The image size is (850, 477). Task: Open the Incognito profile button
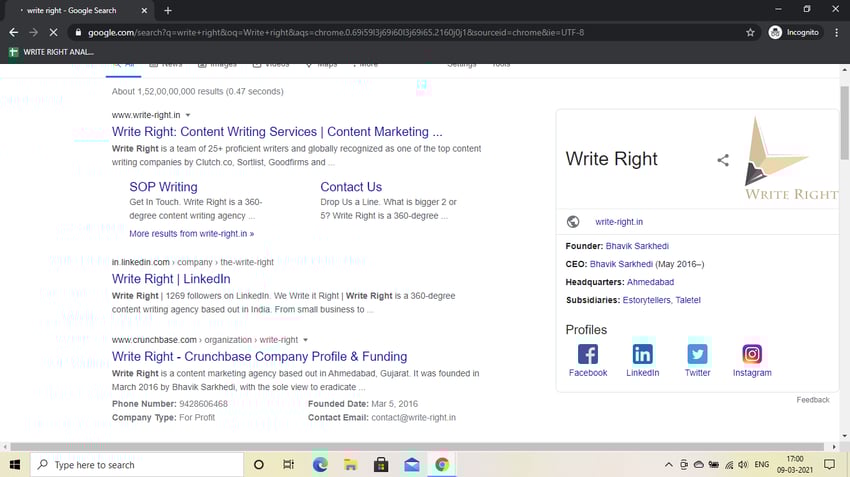tap(795, 33)
